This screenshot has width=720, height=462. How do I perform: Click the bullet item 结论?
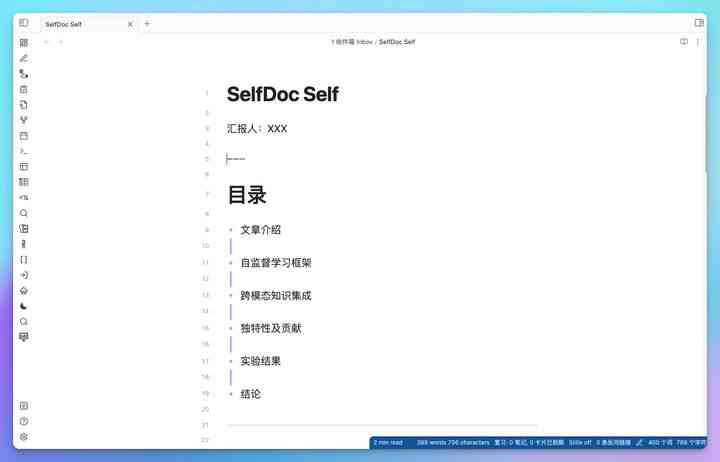[251, 394]
